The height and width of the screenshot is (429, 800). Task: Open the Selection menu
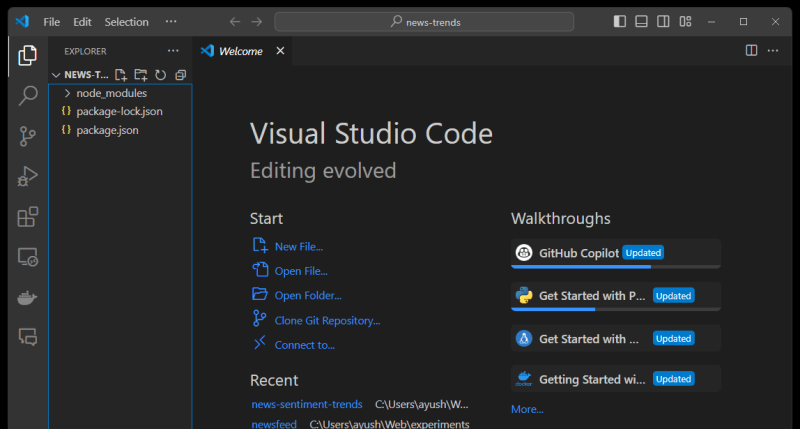(x=127, y=22)
